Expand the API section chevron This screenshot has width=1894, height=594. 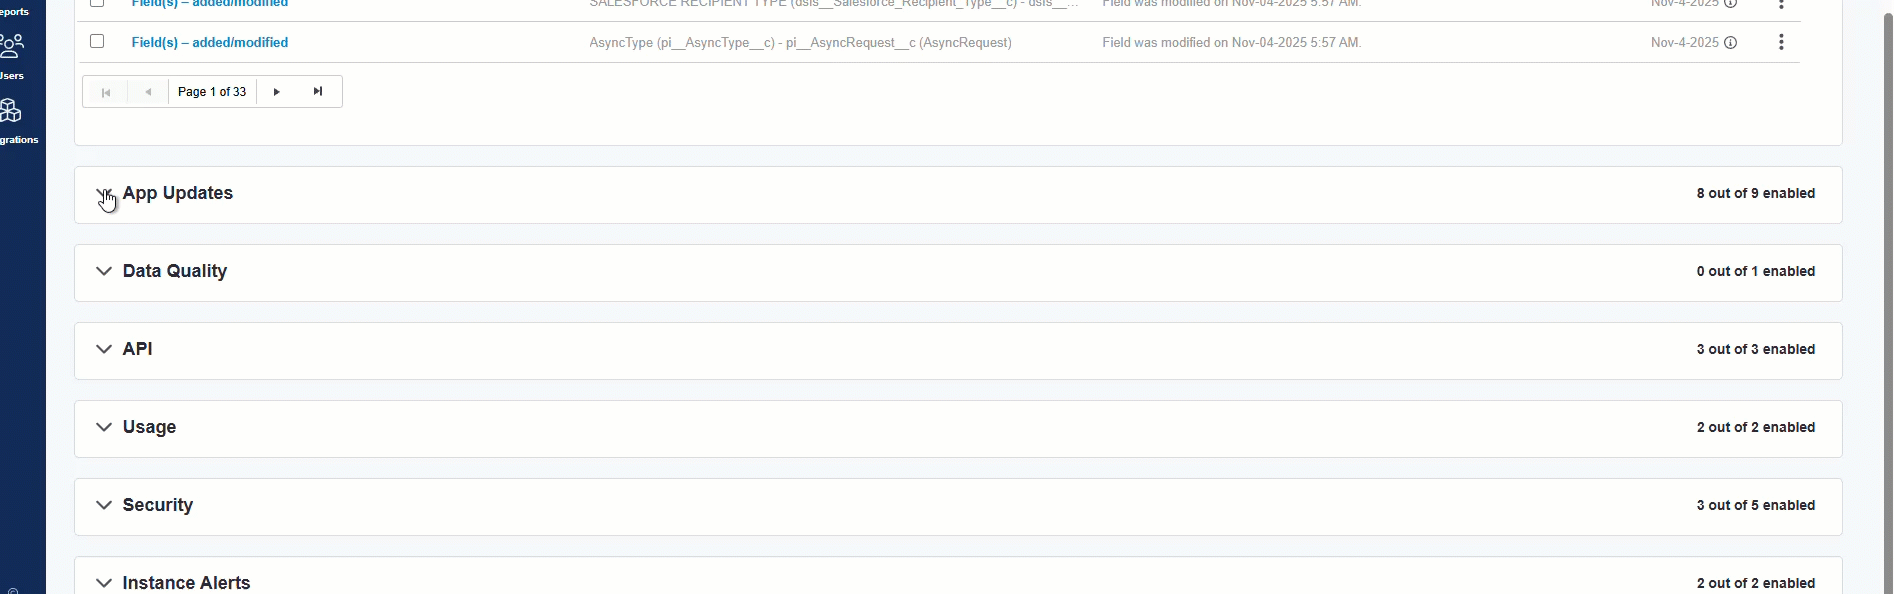104,350
